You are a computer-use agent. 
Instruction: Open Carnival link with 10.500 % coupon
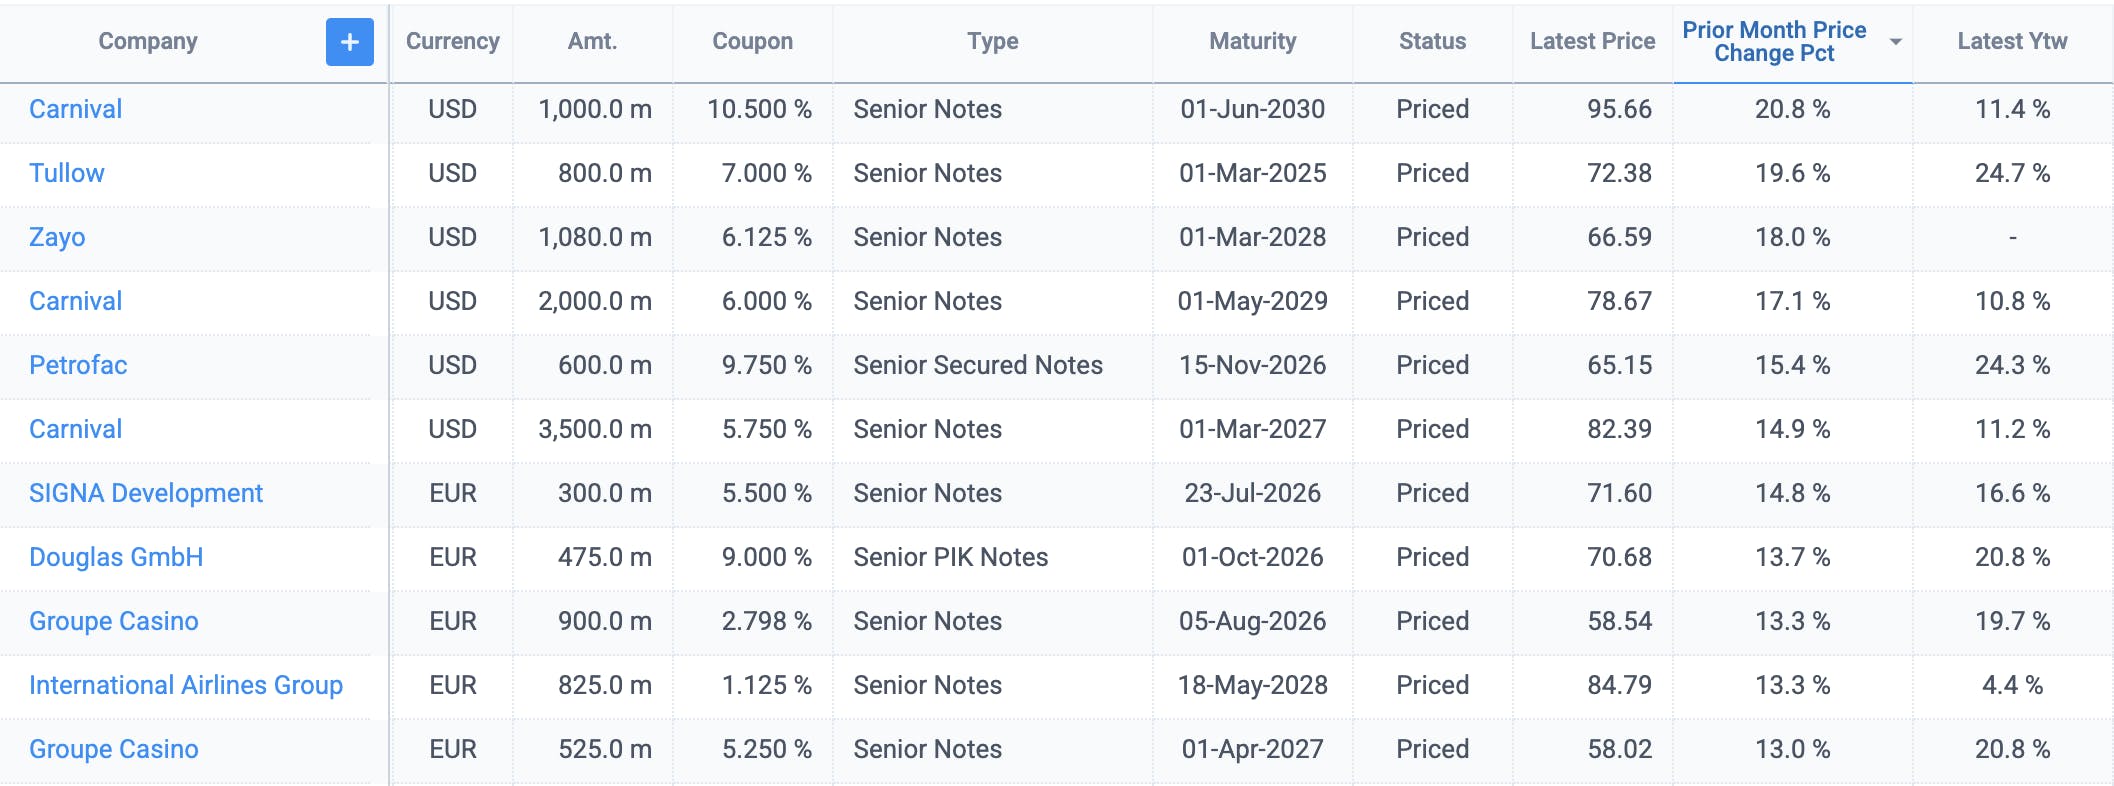tap(76, 109)
